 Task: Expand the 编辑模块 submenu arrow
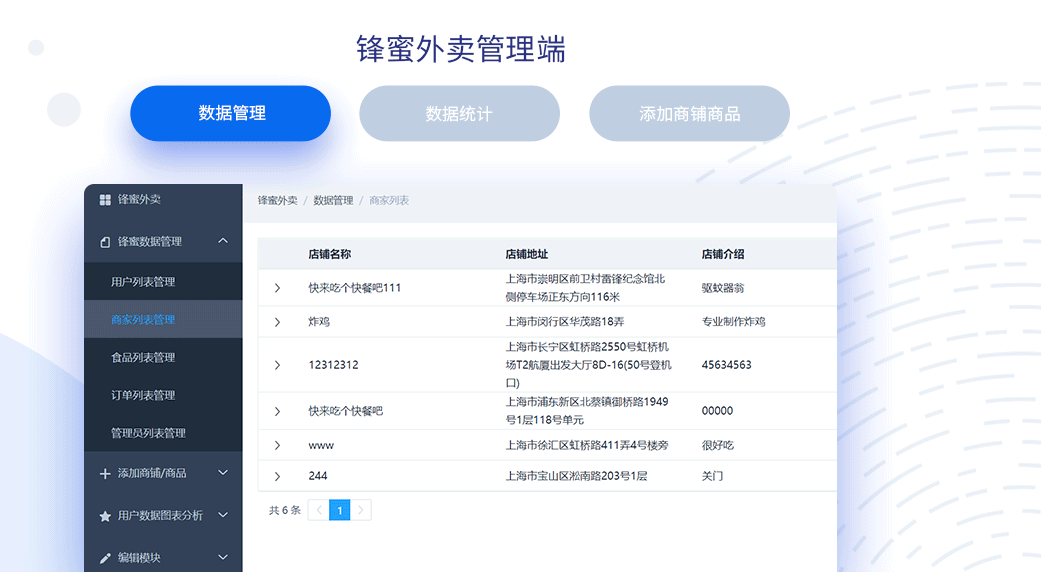click(x=223, y=557)
